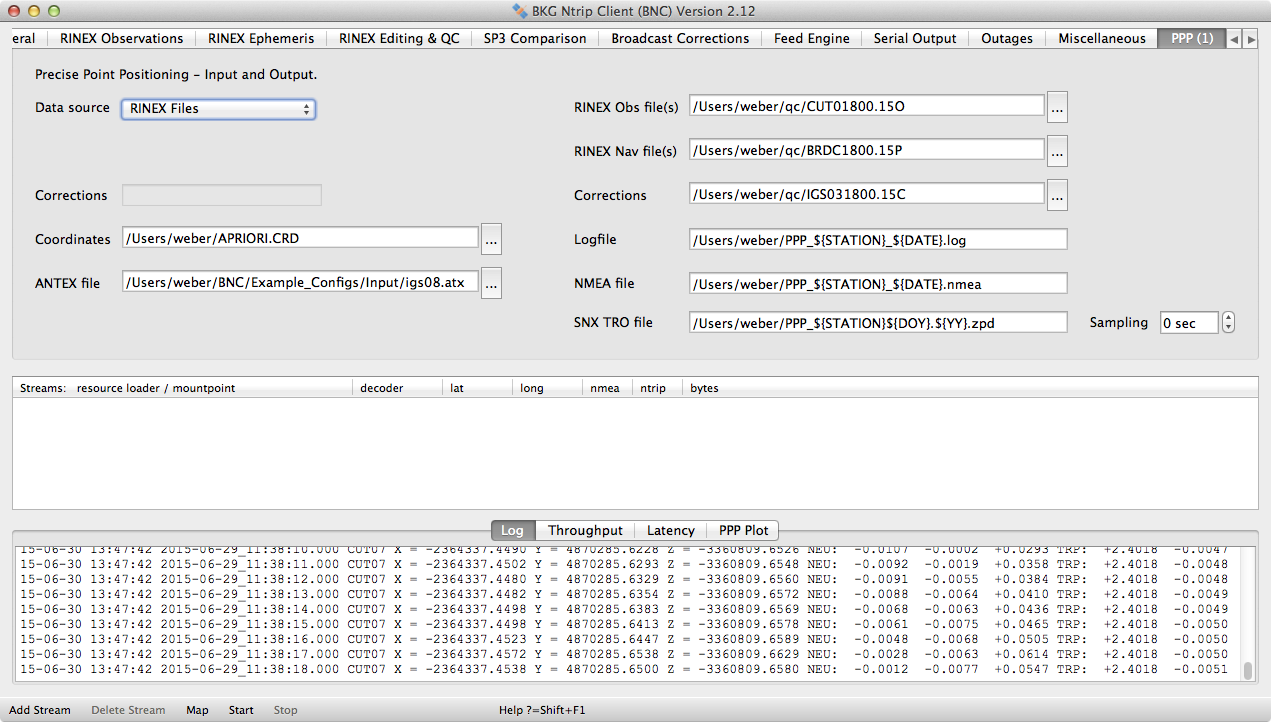Open the Data source dropdown
Screen dimensions: 1271x722
(218, 109)
